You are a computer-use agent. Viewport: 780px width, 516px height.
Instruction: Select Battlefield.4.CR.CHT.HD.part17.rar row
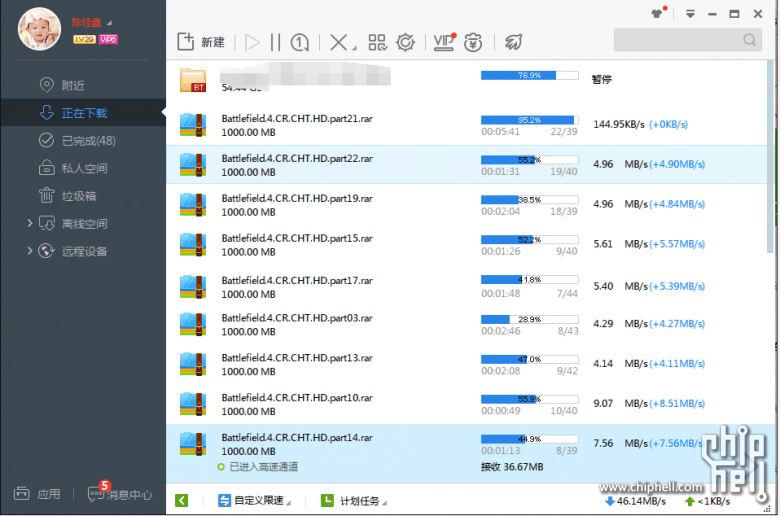pos(466,287)
